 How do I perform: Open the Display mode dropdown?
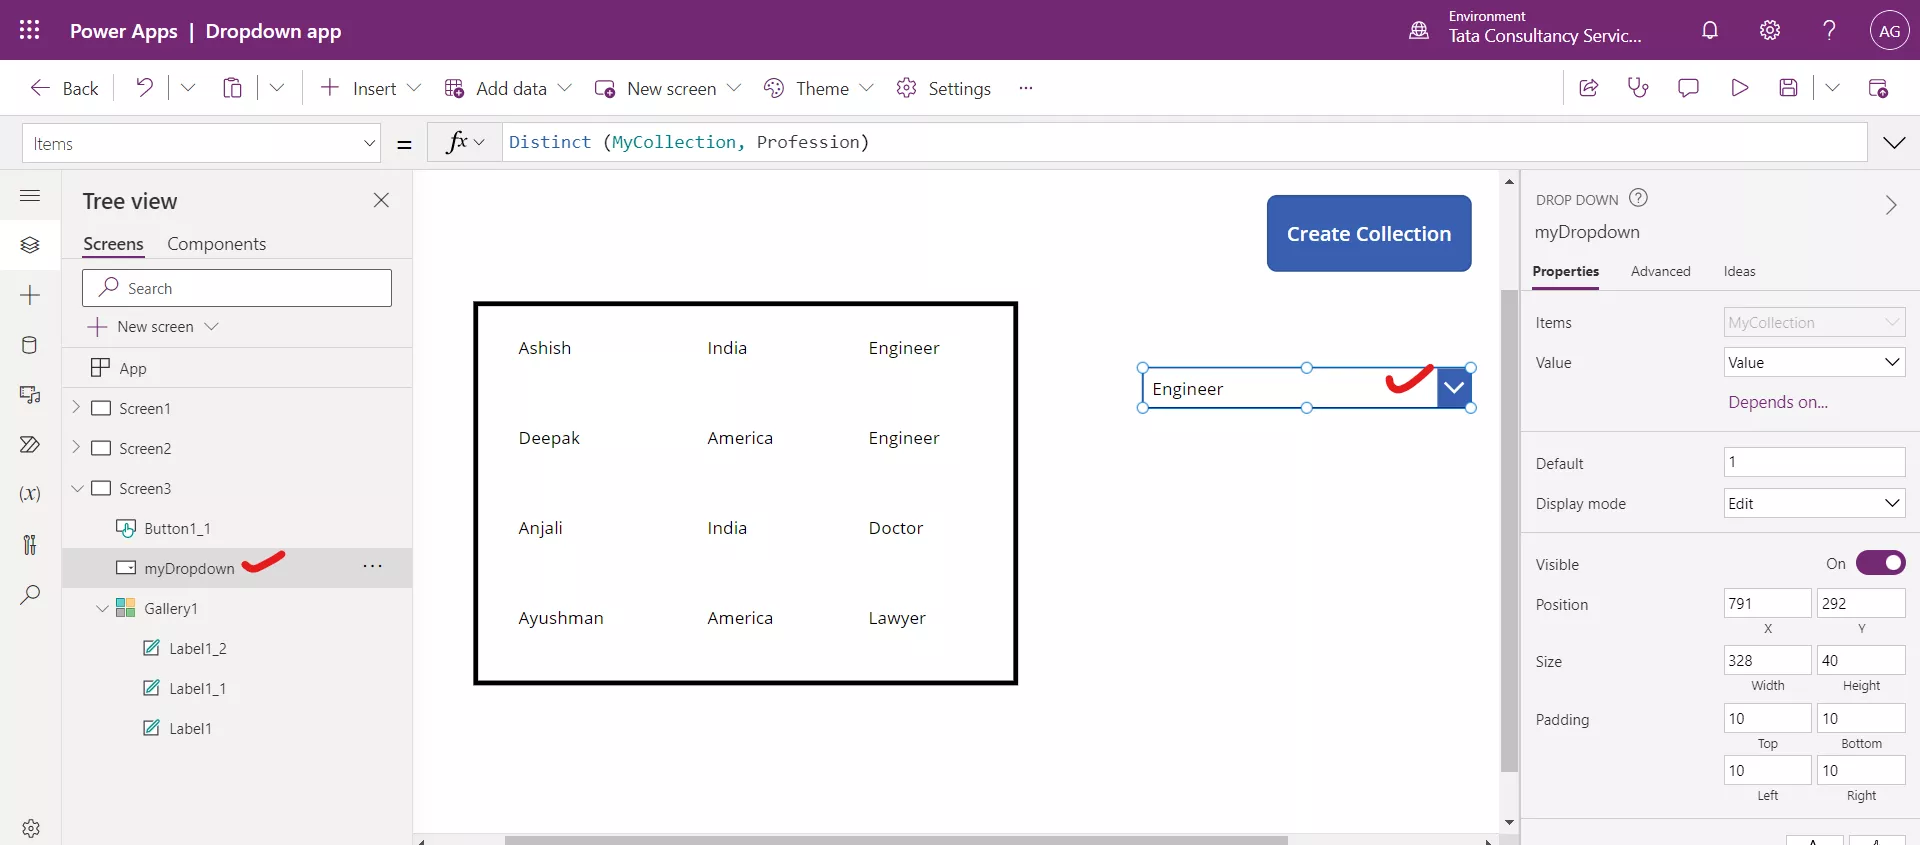(x=1814, y=503)
